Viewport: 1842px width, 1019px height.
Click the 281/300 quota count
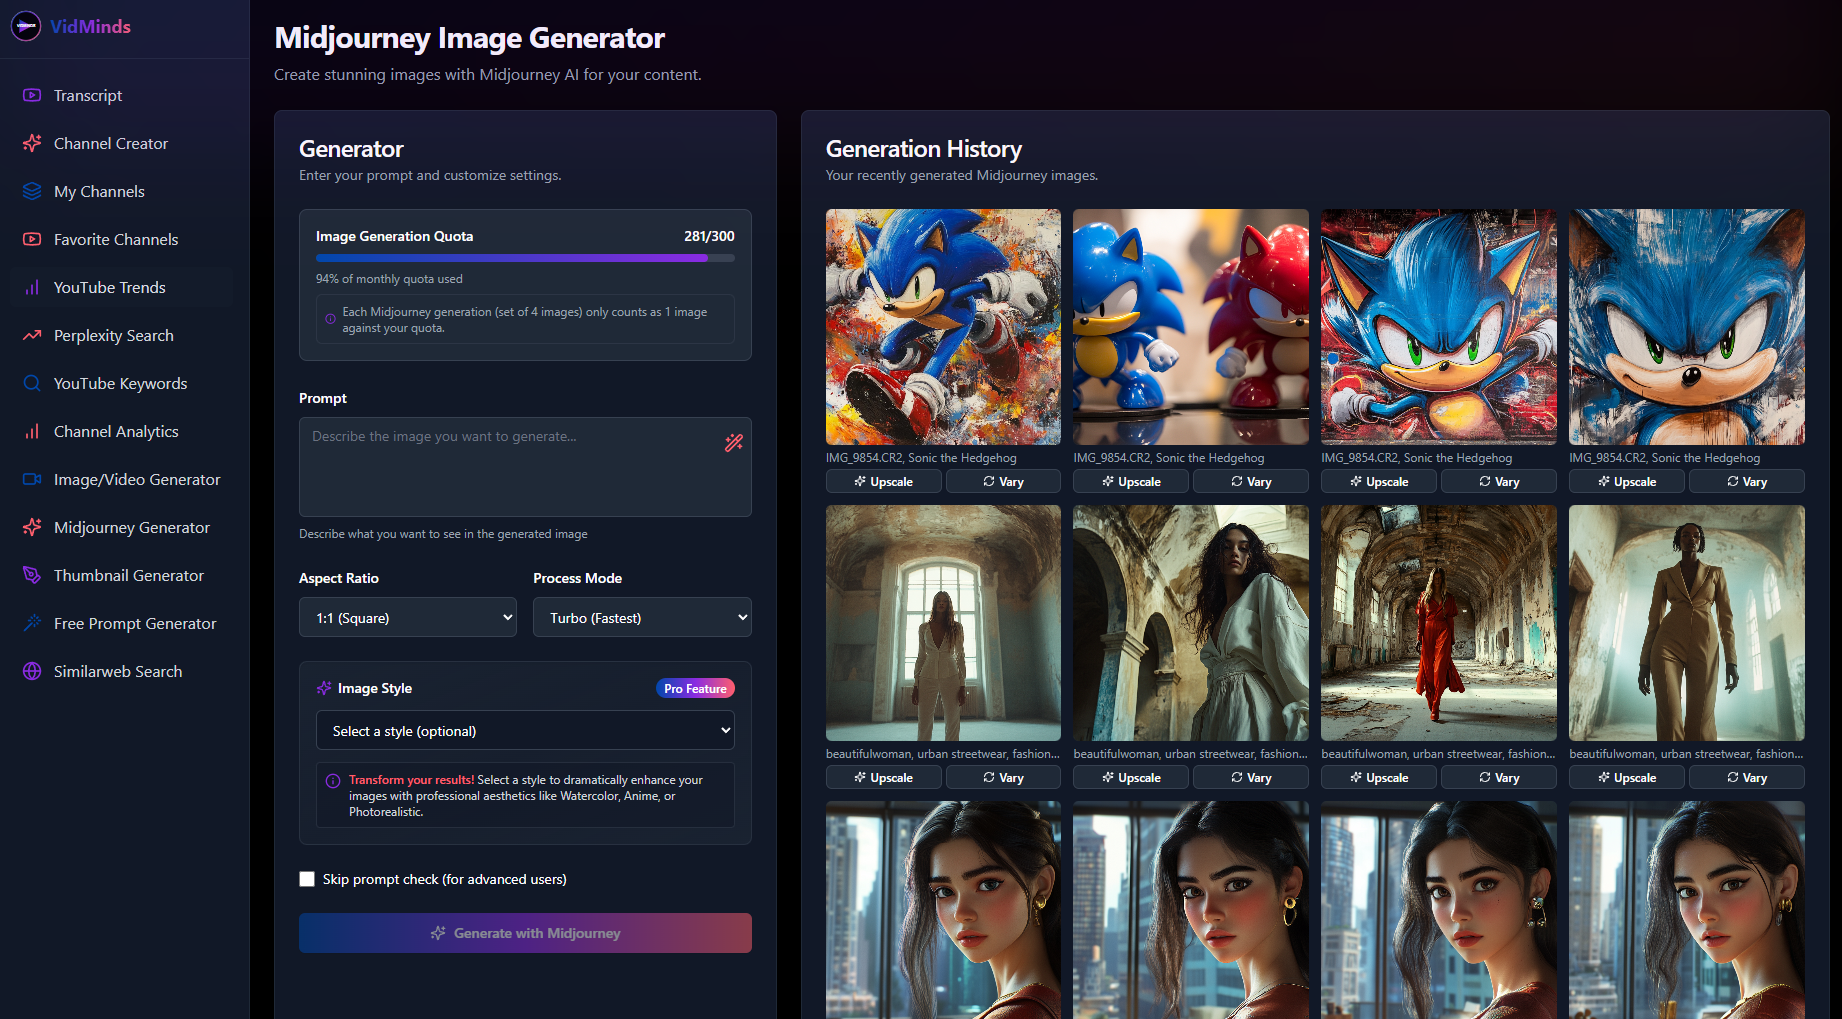click(x=709, y=236)
